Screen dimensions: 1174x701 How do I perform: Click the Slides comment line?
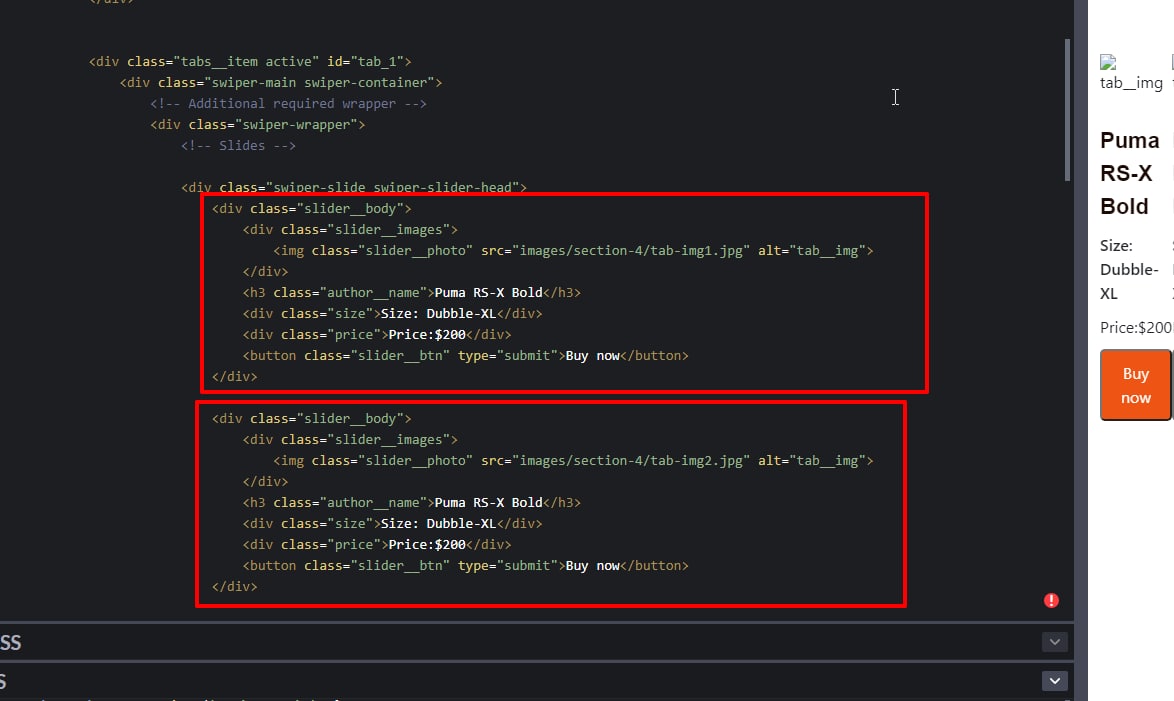pos(238,145)
